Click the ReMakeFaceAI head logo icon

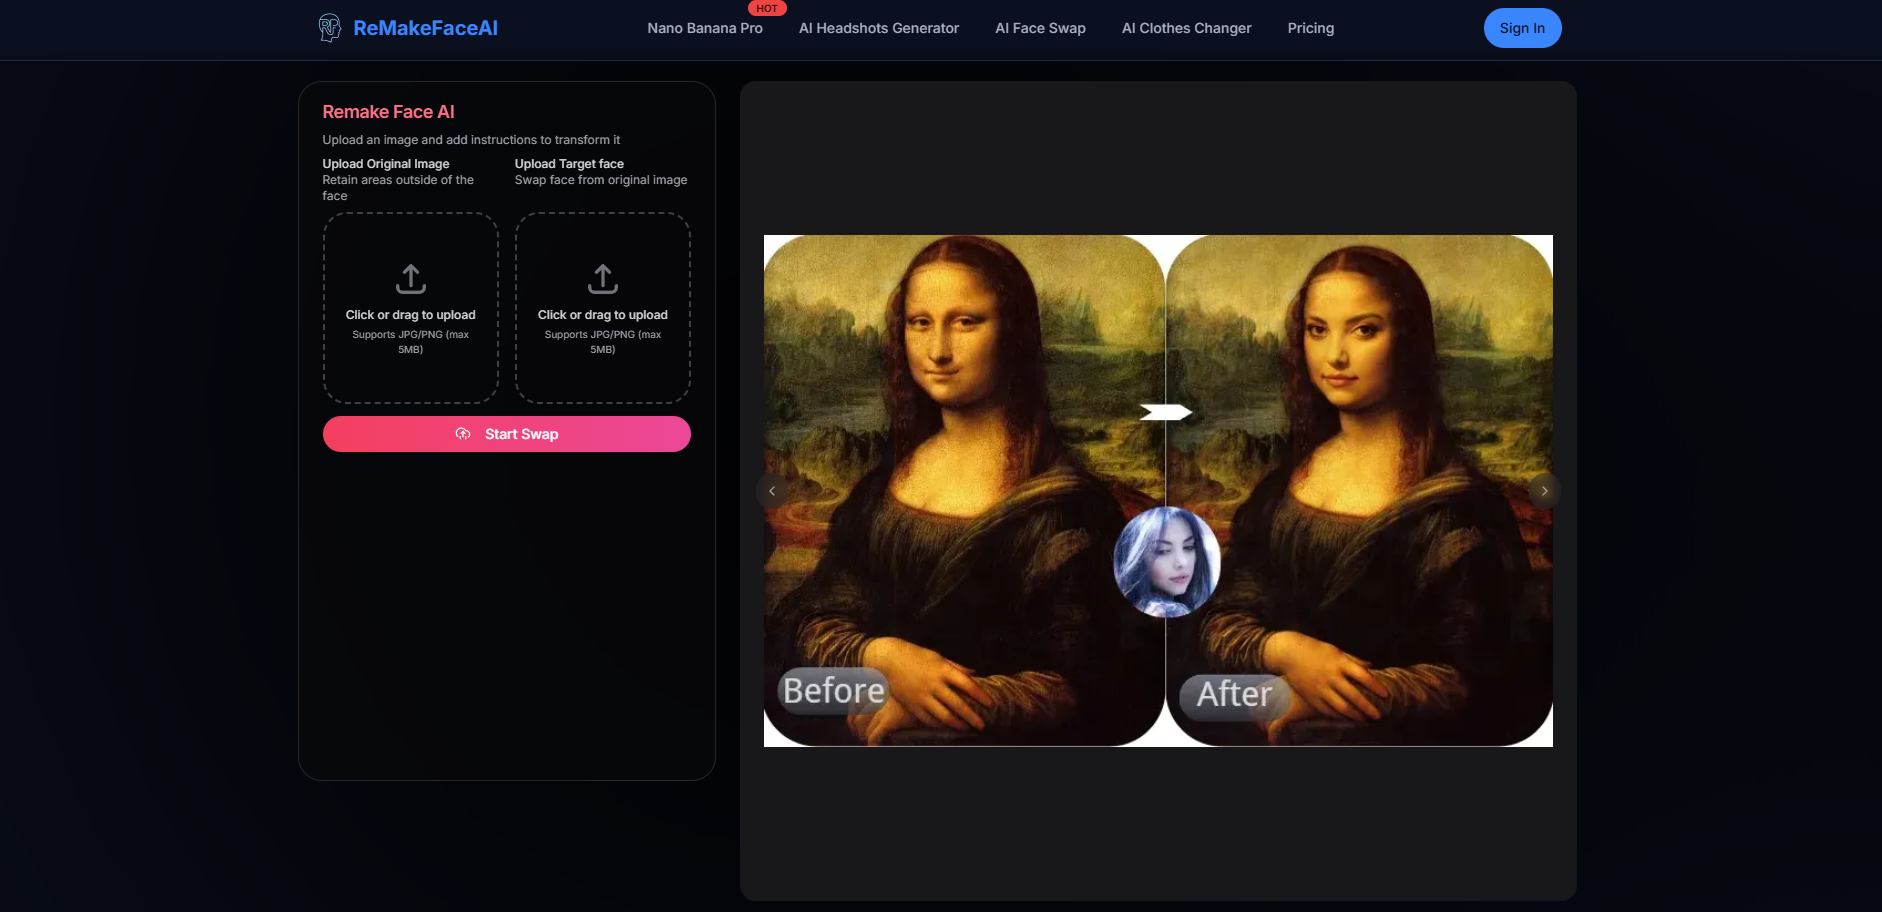pos(329,28)
